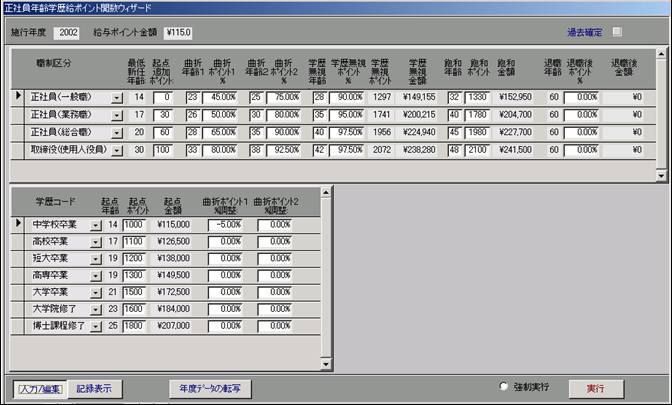Click 曲折ポイント1調整 field in 大学院修了 row

point(225,309)
